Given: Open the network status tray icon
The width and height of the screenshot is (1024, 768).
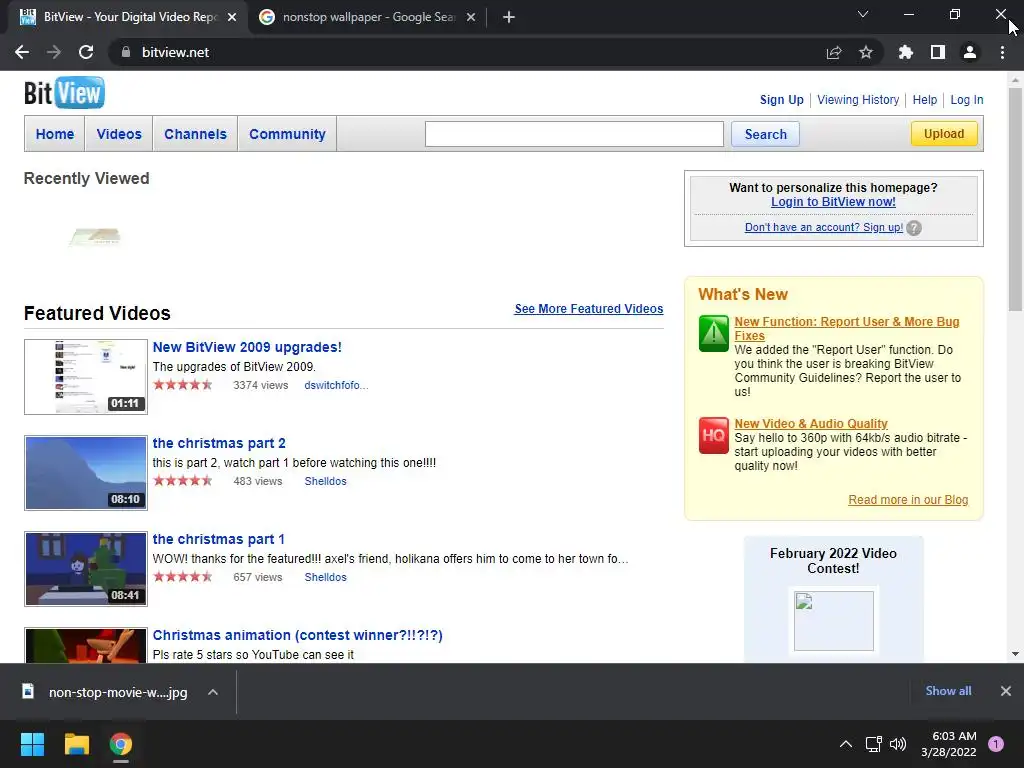Looking at the screenshot, I should point(873,744).
